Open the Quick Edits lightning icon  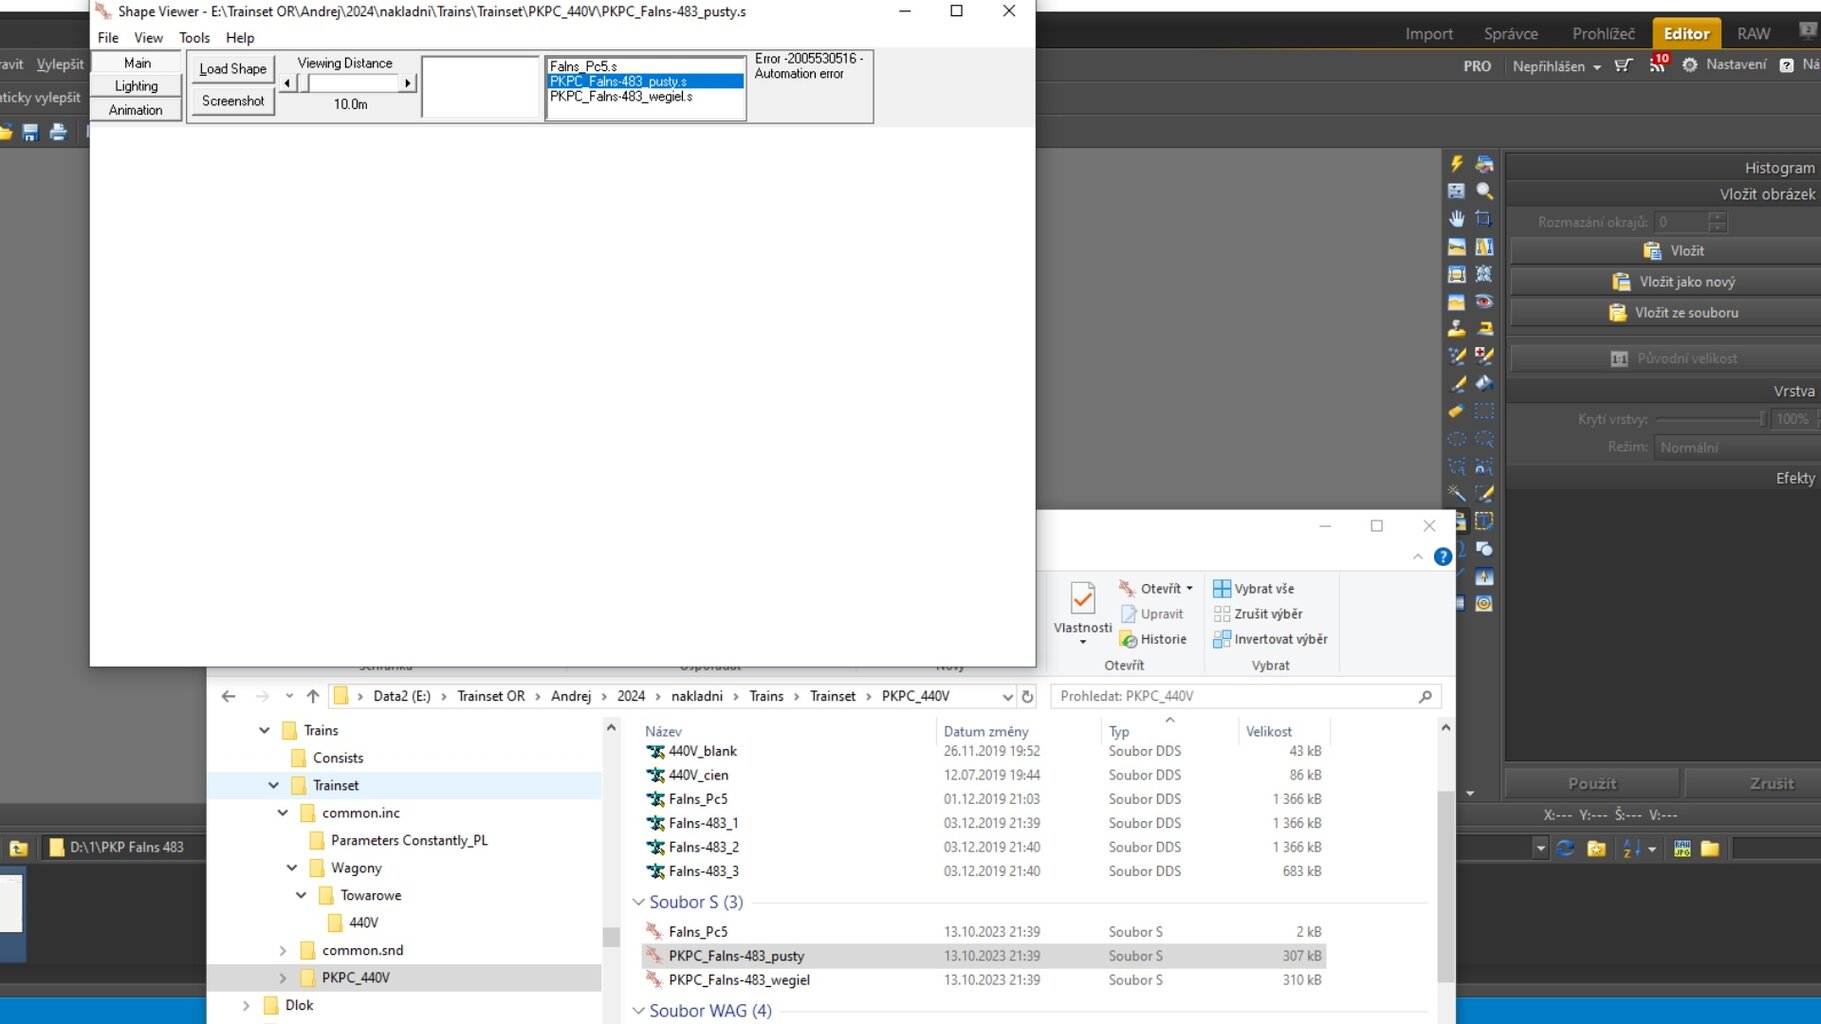[x=1456, y=164]
